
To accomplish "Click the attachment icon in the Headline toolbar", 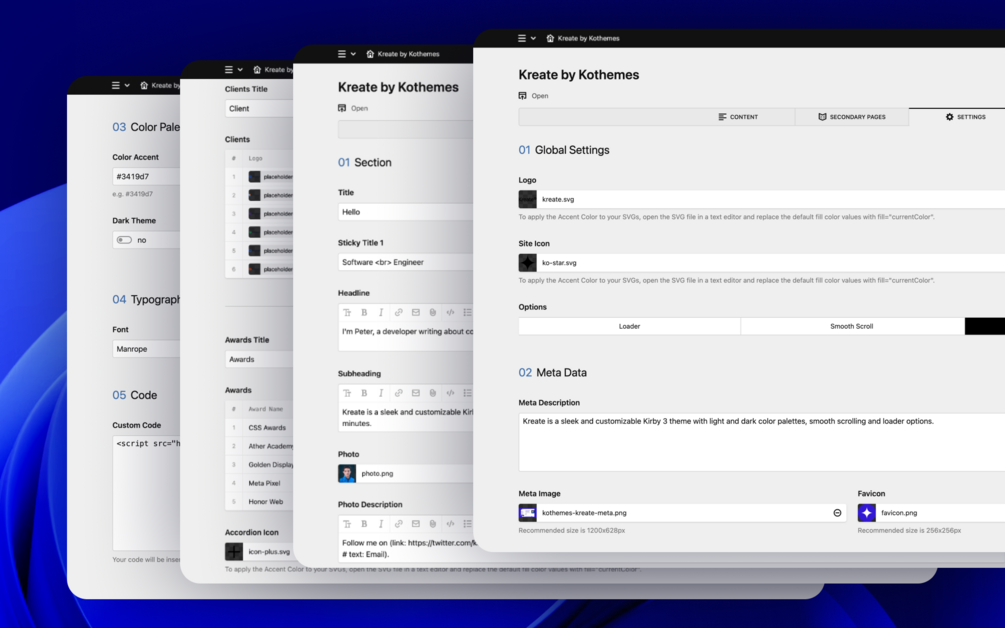I will pyautogui.click(x=433, y=313).
